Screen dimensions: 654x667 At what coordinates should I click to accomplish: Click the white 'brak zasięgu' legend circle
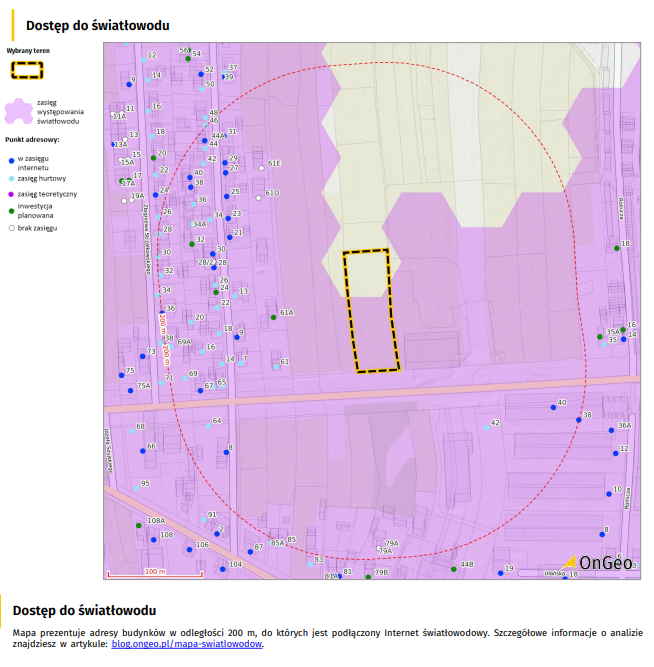[10, 228]
